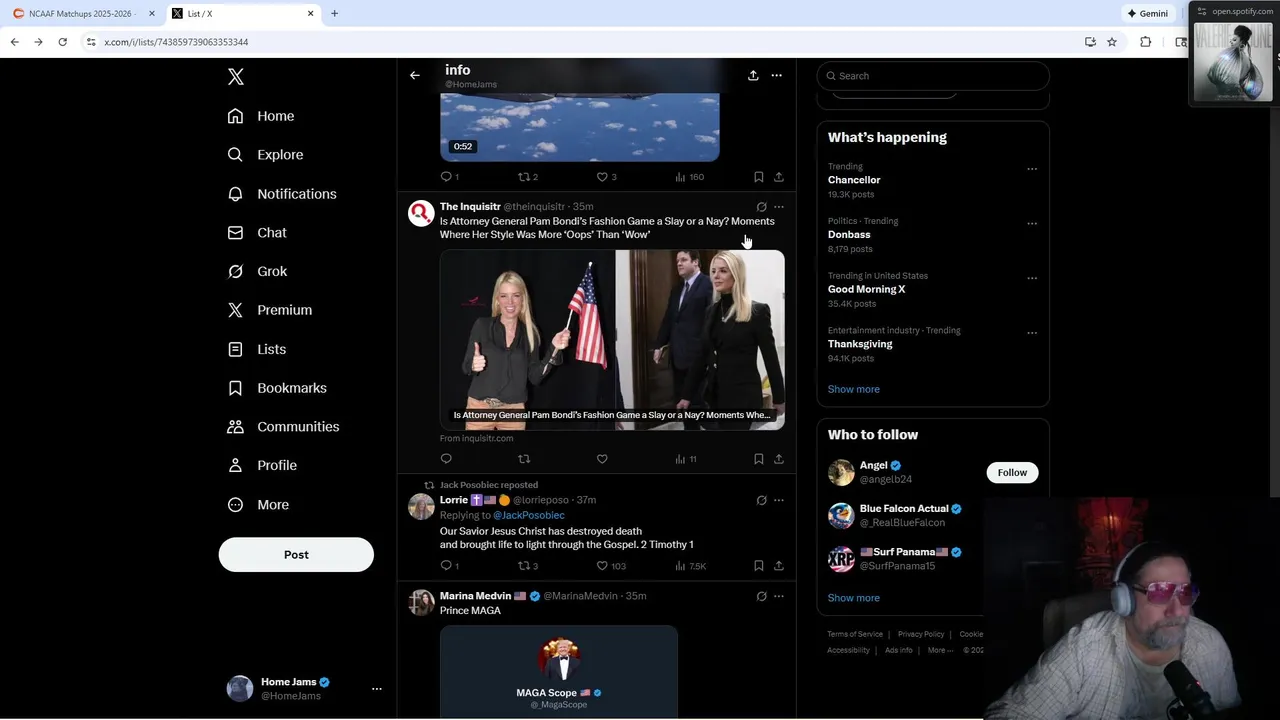Bookmark this page with the star icon

[1111, 42]
